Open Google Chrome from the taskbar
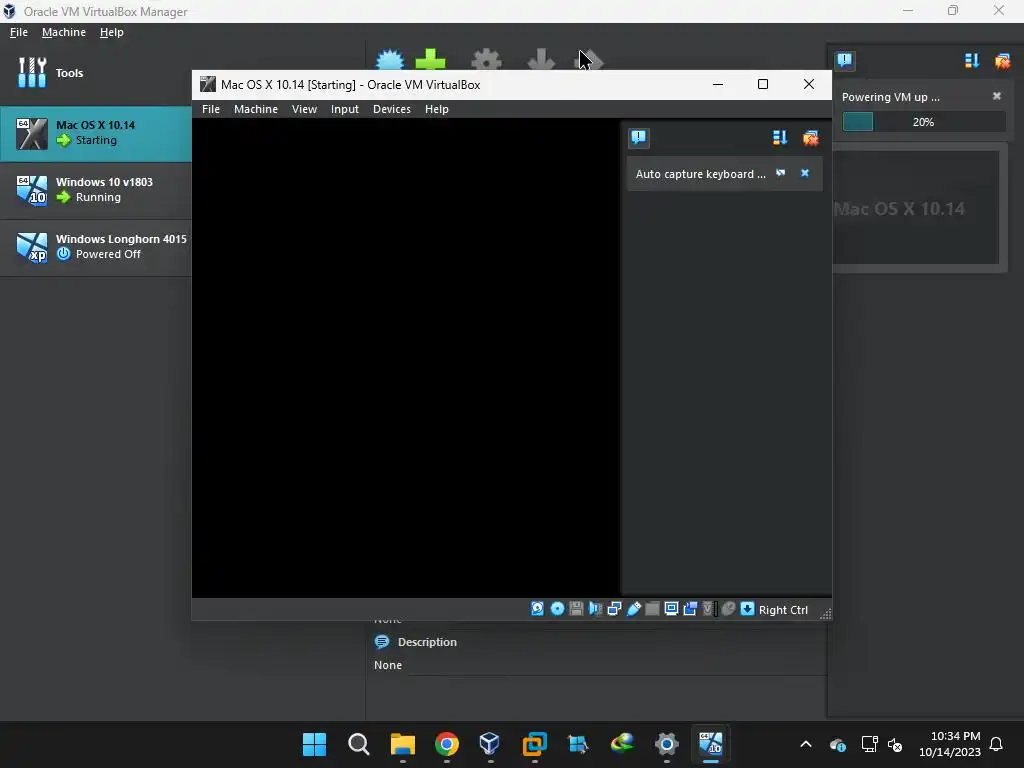1024x768 pixels. (447, 744)
